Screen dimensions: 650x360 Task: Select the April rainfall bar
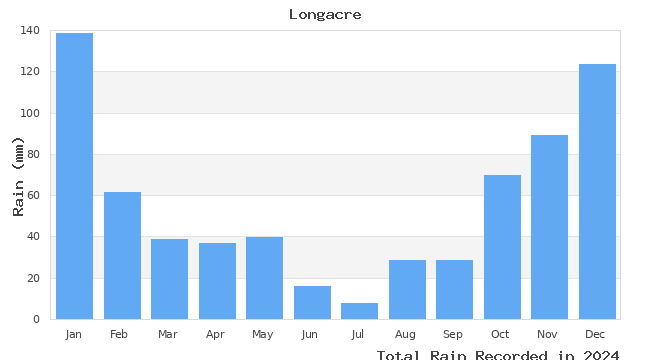pyautogui.click(x=218, y=281)
